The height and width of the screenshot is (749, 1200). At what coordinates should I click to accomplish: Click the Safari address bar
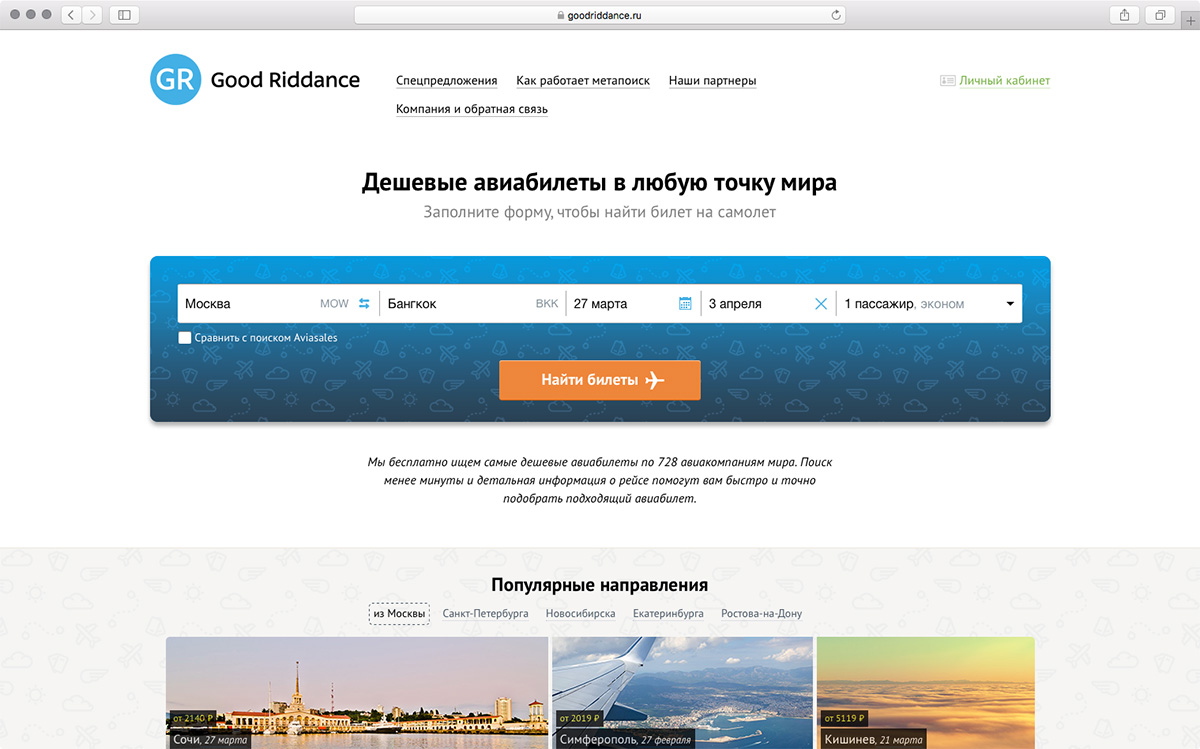pyautogui.click(x=600, y=15)
